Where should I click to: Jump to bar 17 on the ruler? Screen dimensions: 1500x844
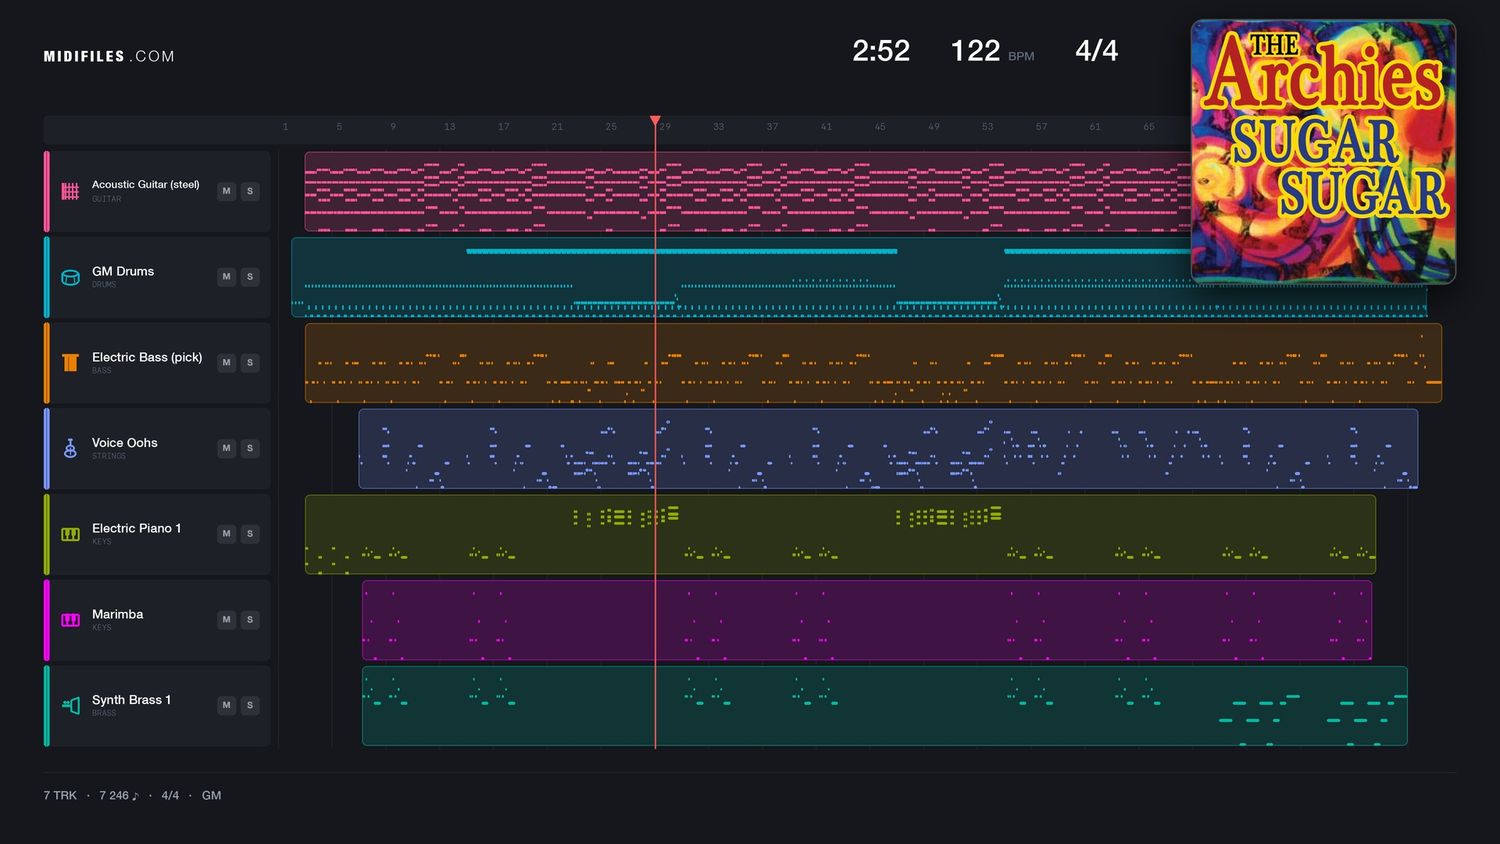tap(504, 127)
